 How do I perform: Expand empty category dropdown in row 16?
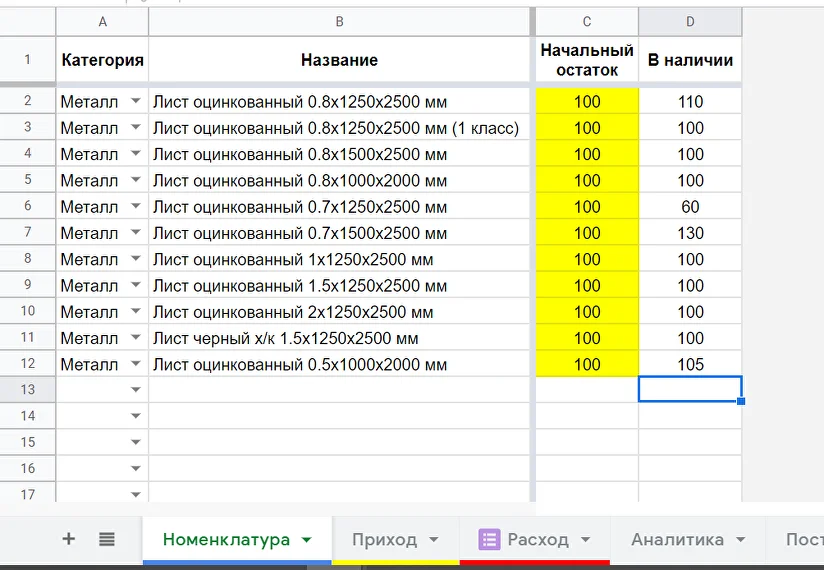(x=136, y=469)
